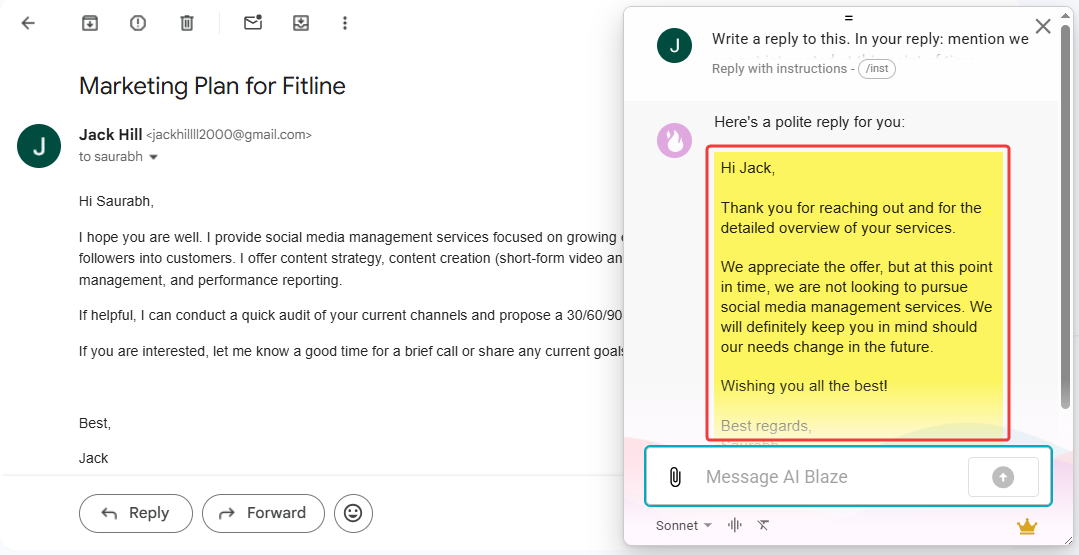Viewport: 1079px width, 555px height.
Task: Click the Reply button
Action: point(136,513)
